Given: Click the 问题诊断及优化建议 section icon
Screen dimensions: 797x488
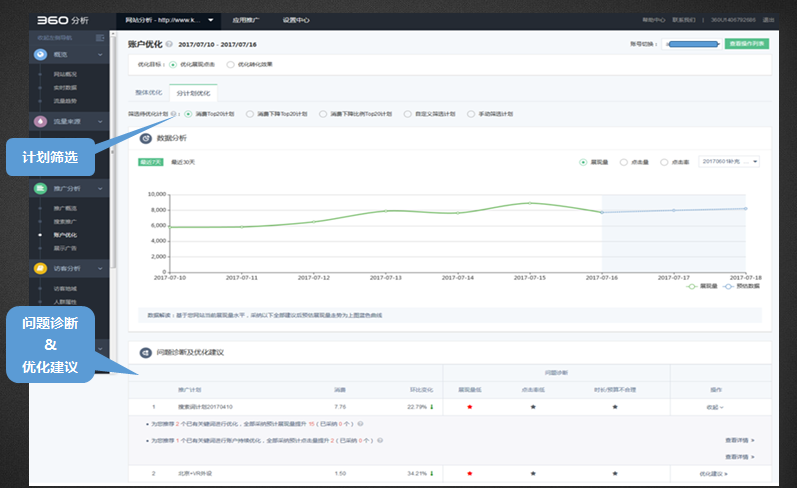Looking at the screenshot, I should pyautogui.click(x=146, y=352).
